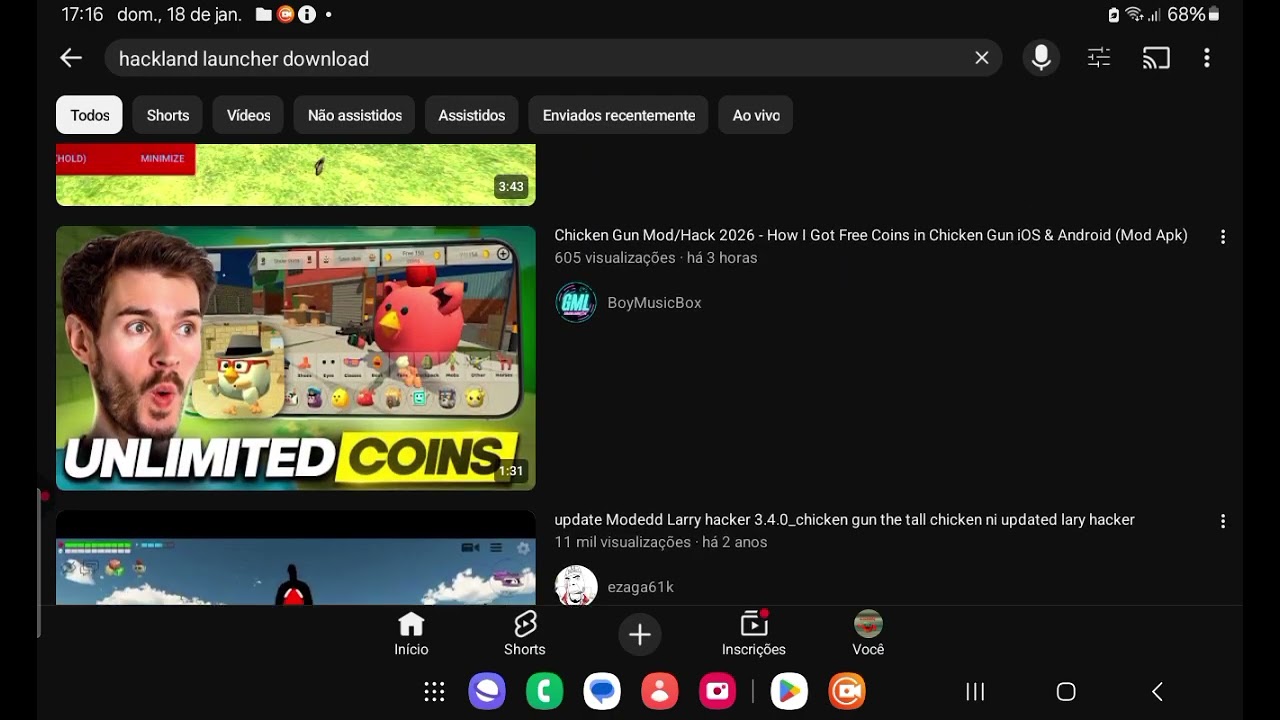This screenshot has width=1280, height=720.
Task: Tap the system back navigation button
Action: point(1157,691)
